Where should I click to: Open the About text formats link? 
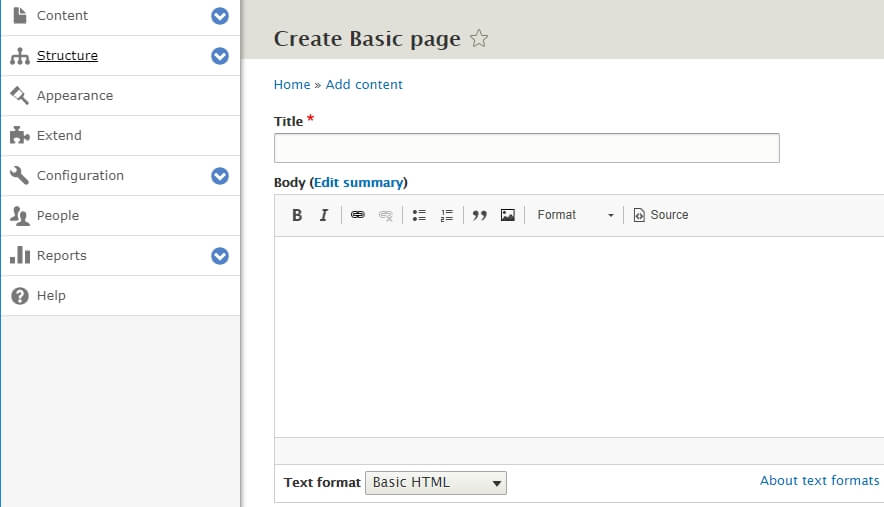[819, 481]
